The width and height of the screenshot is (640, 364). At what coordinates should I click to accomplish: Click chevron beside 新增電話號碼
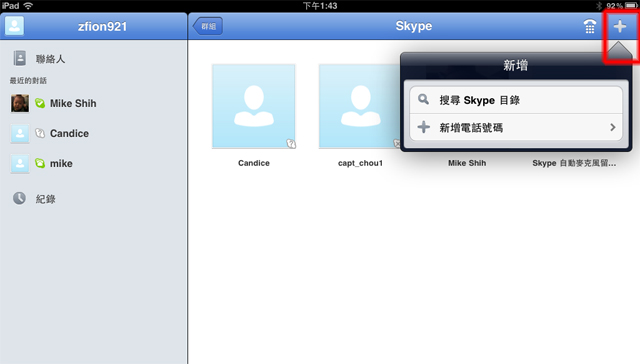[x=612, y=127]
